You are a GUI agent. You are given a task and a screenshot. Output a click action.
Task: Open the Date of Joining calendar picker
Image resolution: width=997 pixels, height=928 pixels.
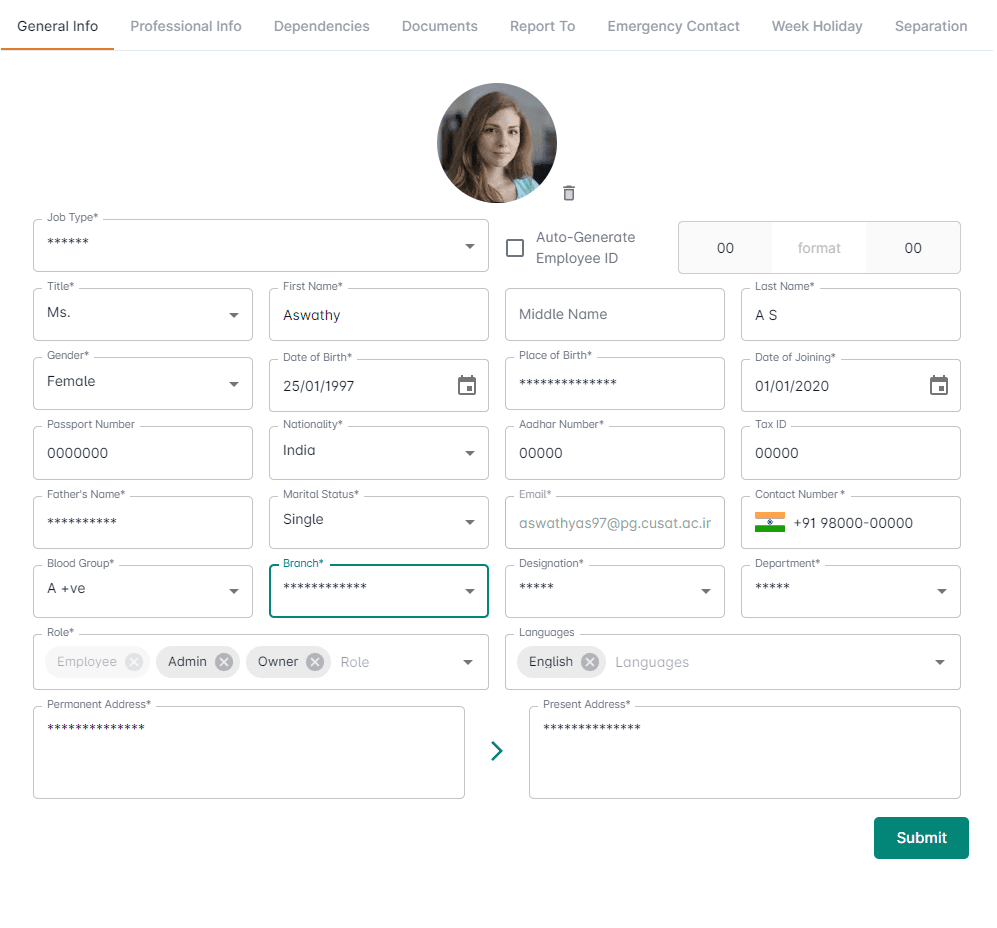pyautogui.click(x=938, y=386)
